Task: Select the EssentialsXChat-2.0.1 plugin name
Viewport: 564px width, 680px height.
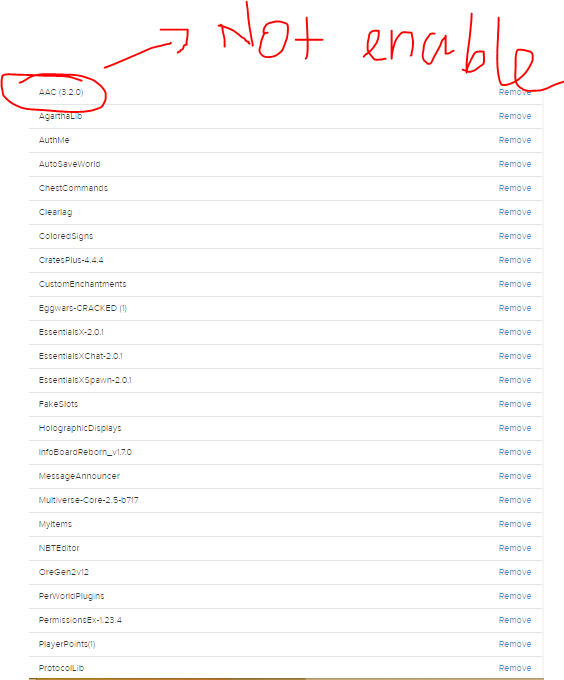Action: point(81,356)
